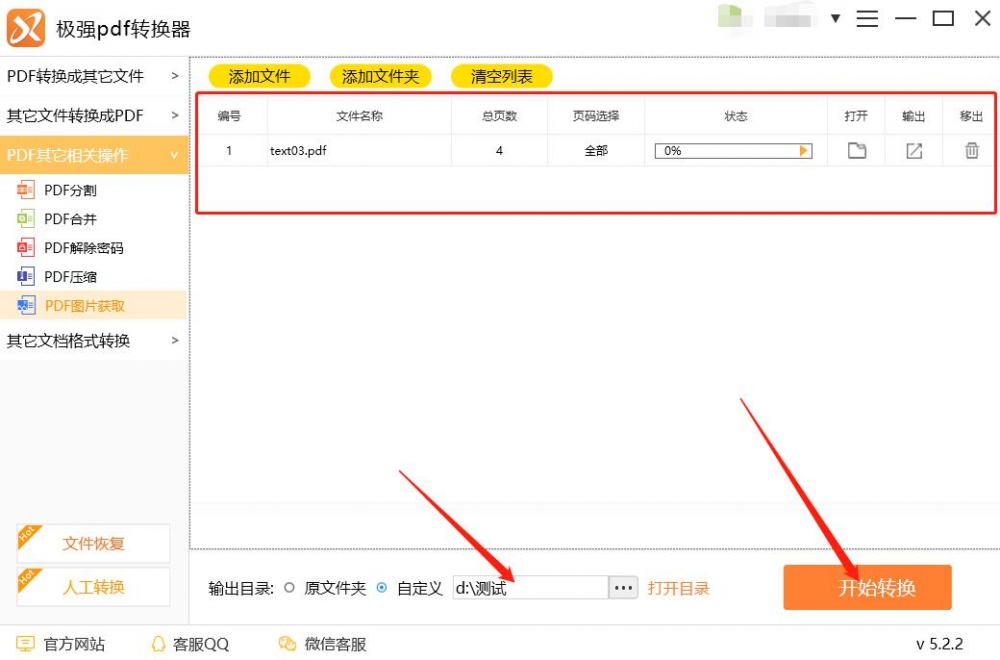Image resolution: width=1000 pixels, height=660 pixels.
Task: Open the PDF压缩 tool
Action: point(73,276)
